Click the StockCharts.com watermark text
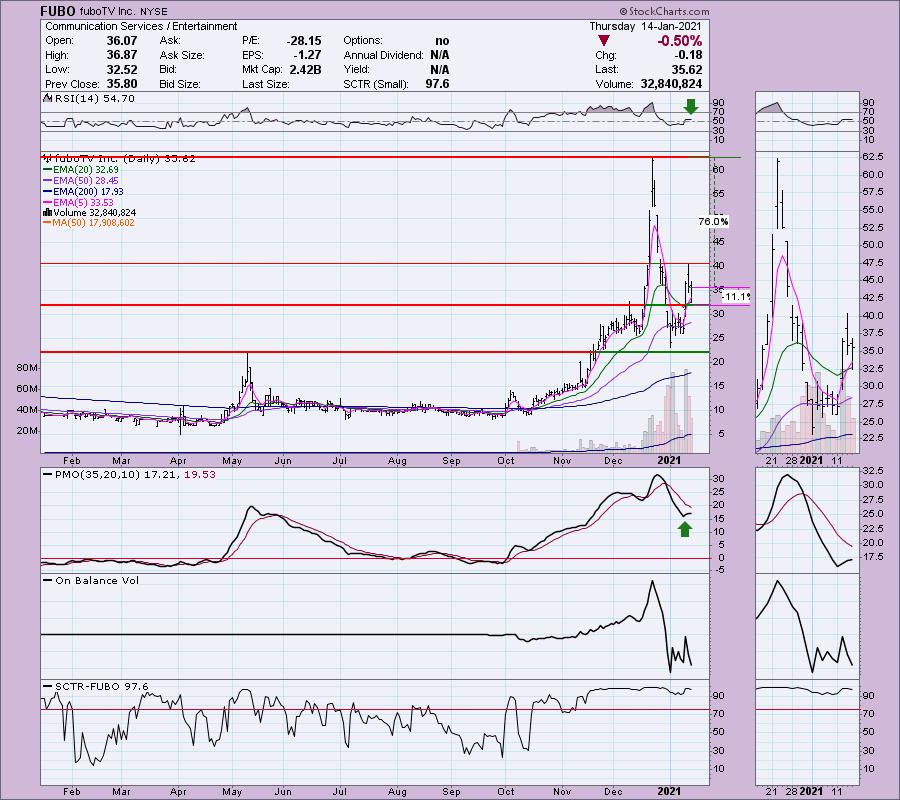 tap(664, 11)
